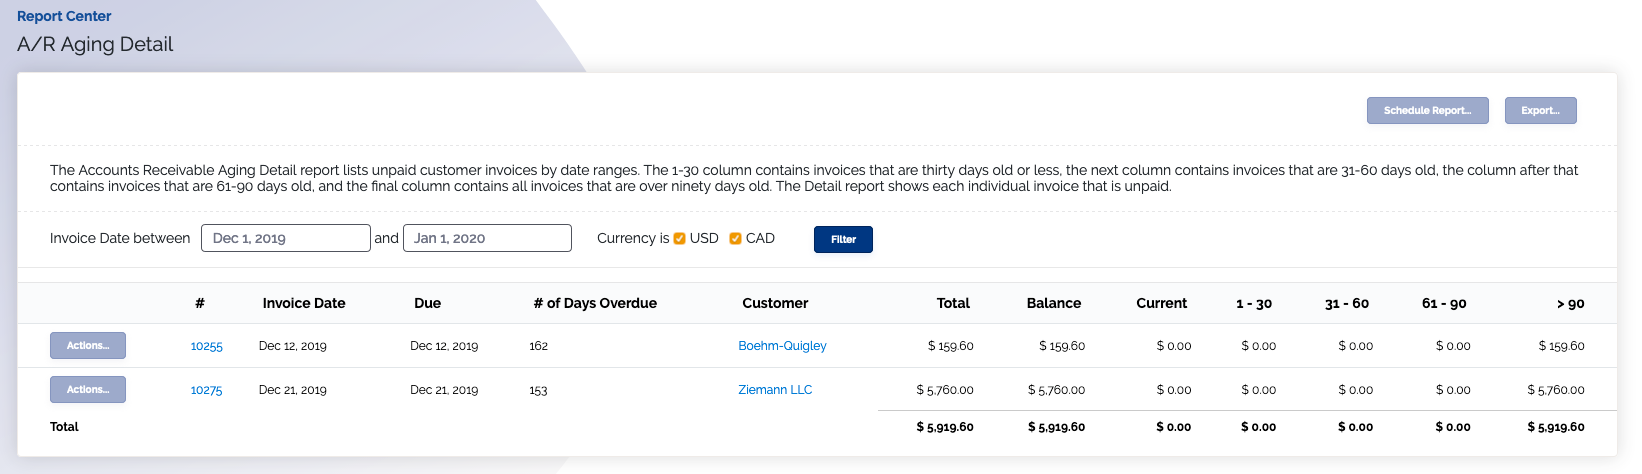Select the end date field Jan 1, 2020
Image resolution: width=1642 pixels, height=474 pixels.
click(x=487, y=238)
